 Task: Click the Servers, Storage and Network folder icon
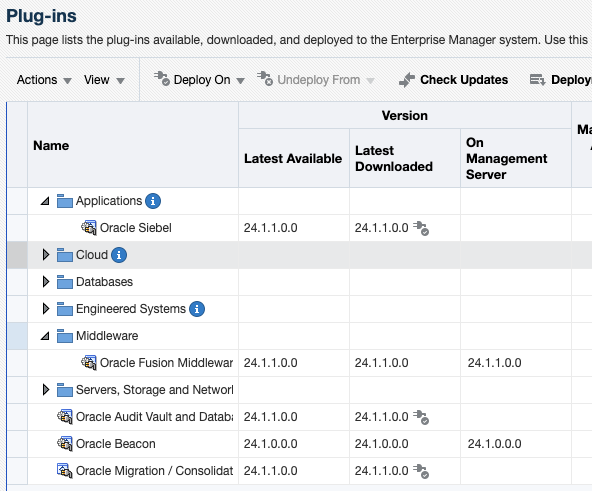click(x=65, y=390)
